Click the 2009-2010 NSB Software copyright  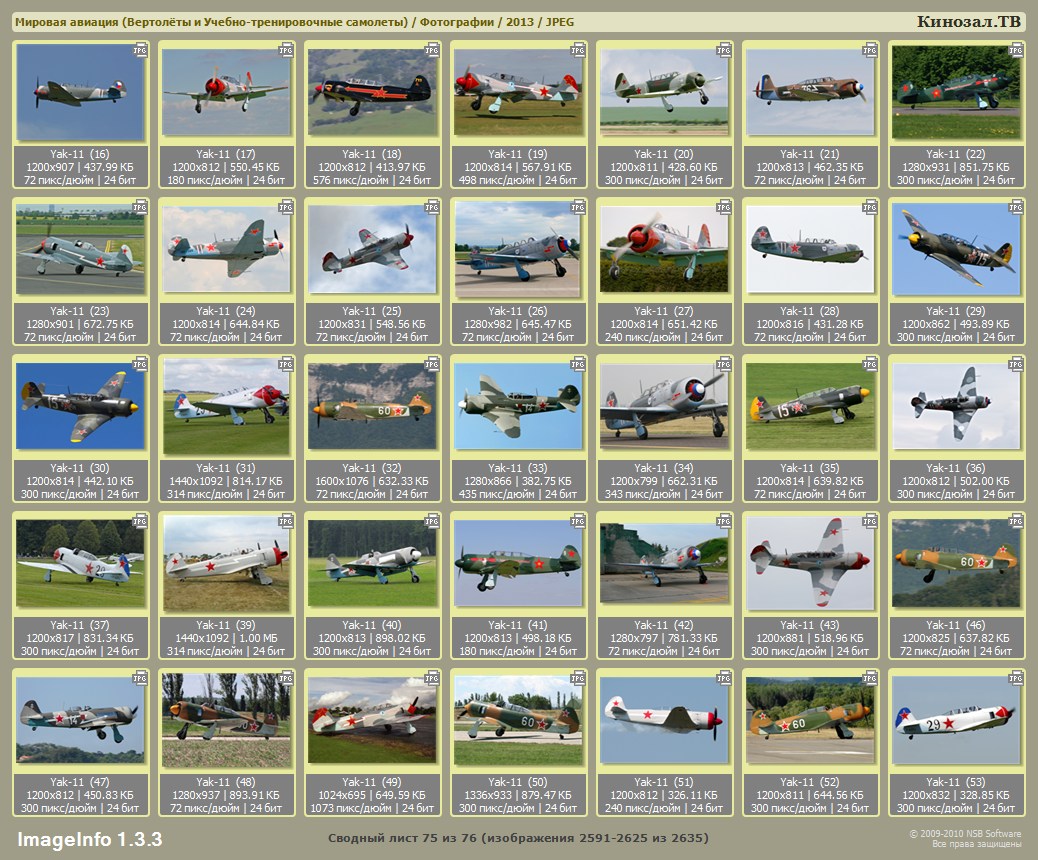click(965, 834)
